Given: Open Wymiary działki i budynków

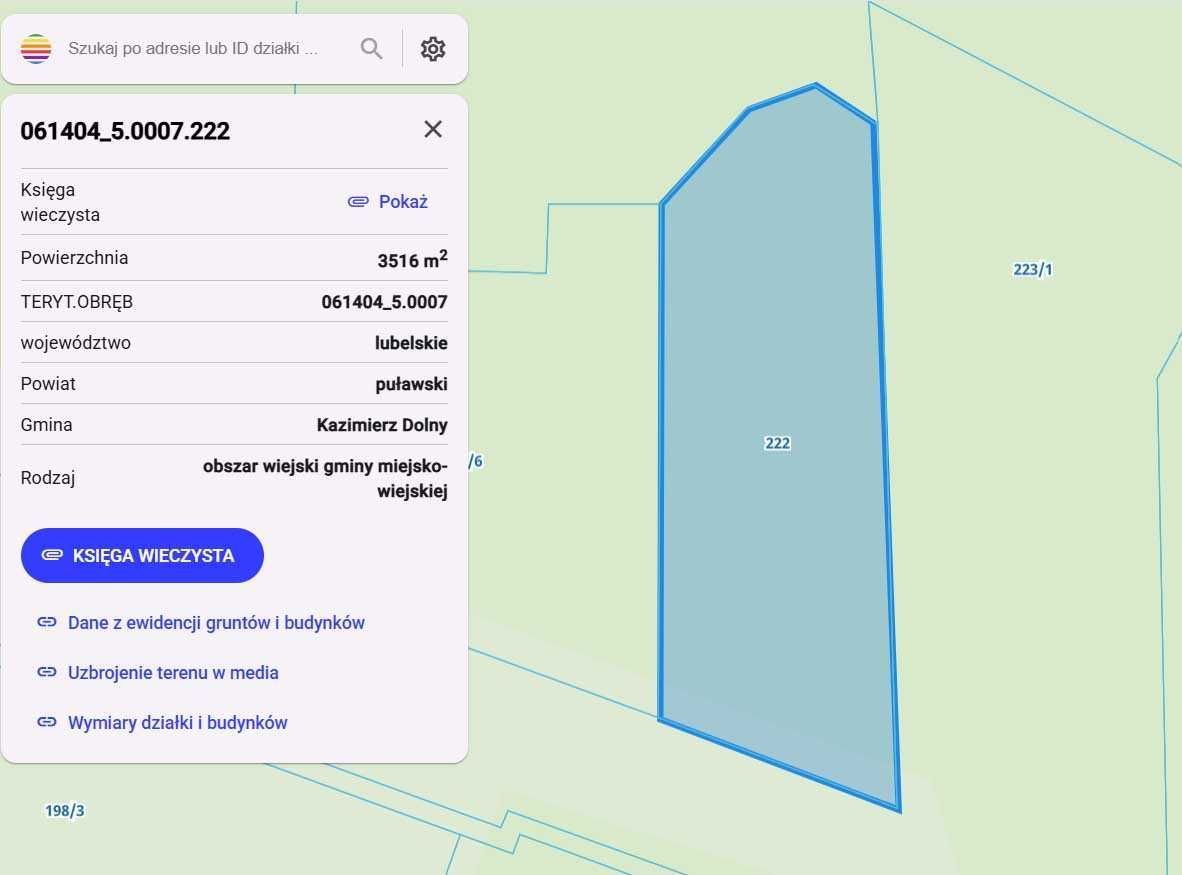Looking at the screenshot, I should pyautogui.click(x=177, y=722).
